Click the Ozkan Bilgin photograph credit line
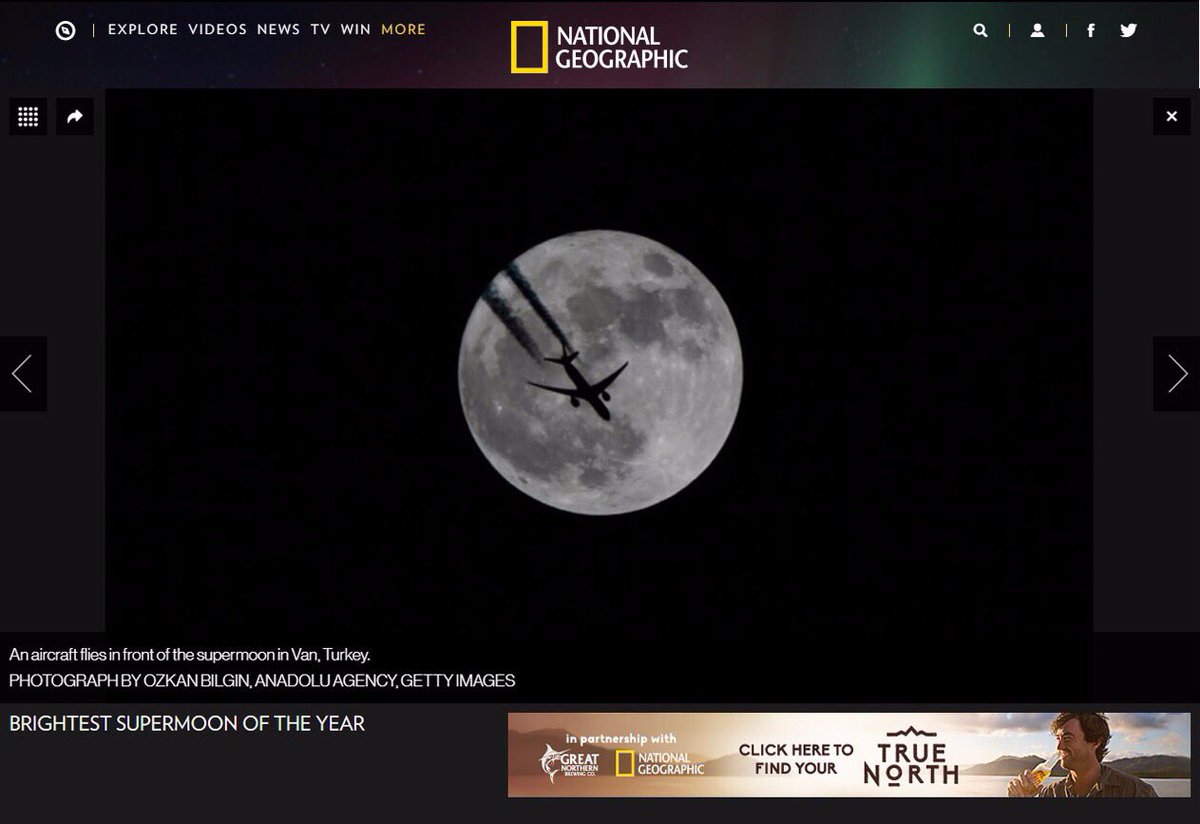Screen dimensions: 1200x824 (x=262, y=681)
